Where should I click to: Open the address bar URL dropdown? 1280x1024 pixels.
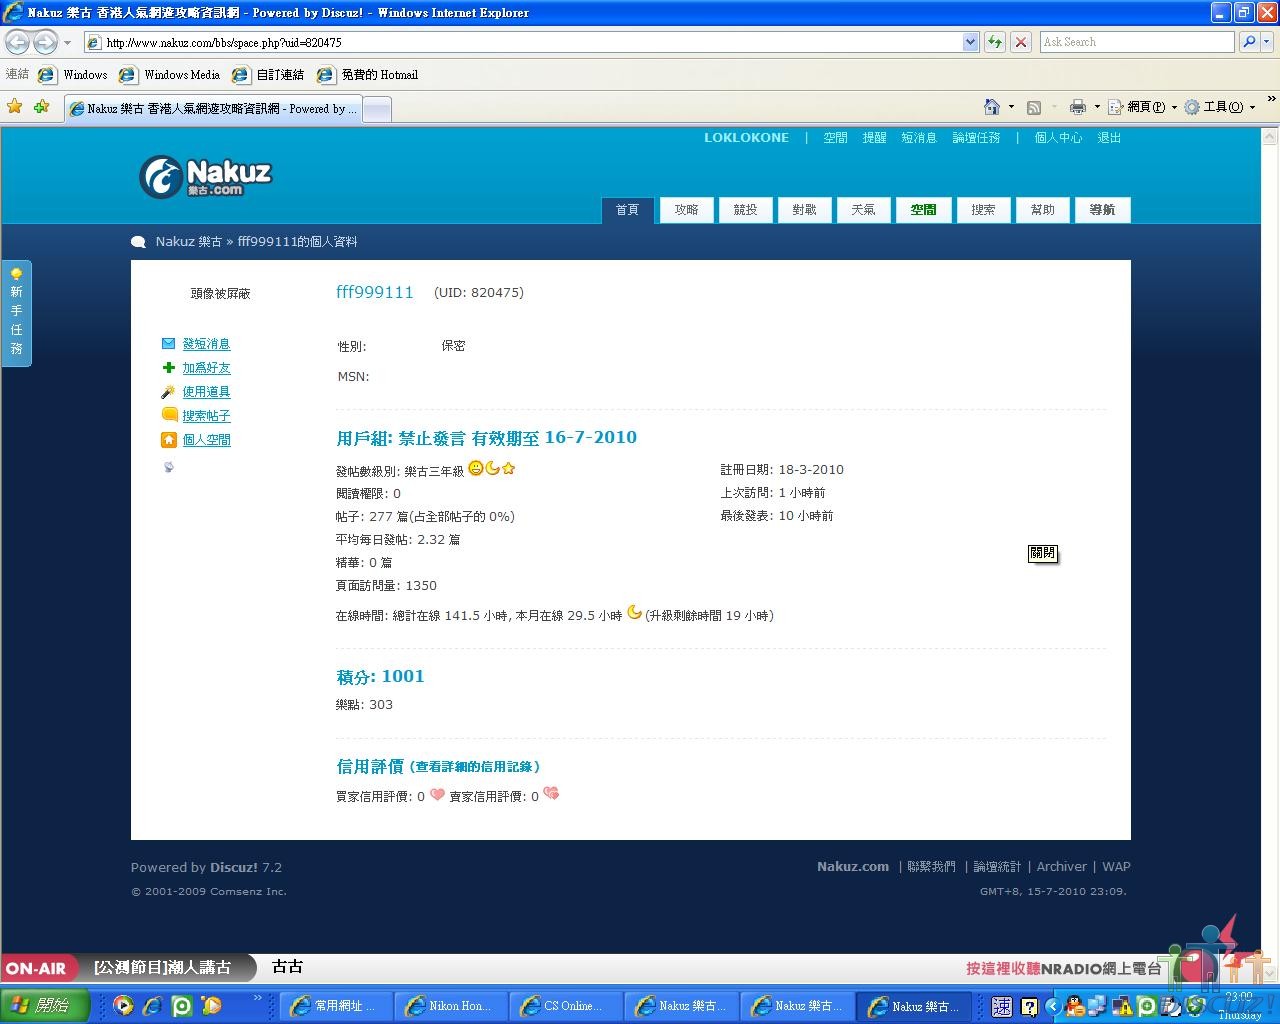(x=970, y=42)
